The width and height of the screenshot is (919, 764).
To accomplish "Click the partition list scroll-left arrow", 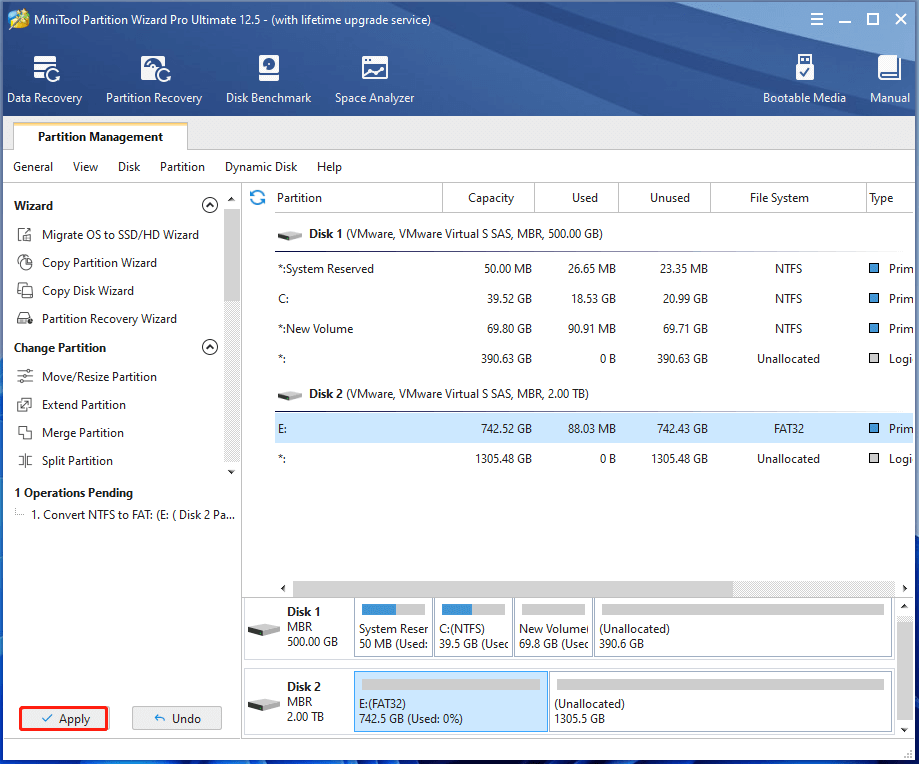I will tap(284, 588).
